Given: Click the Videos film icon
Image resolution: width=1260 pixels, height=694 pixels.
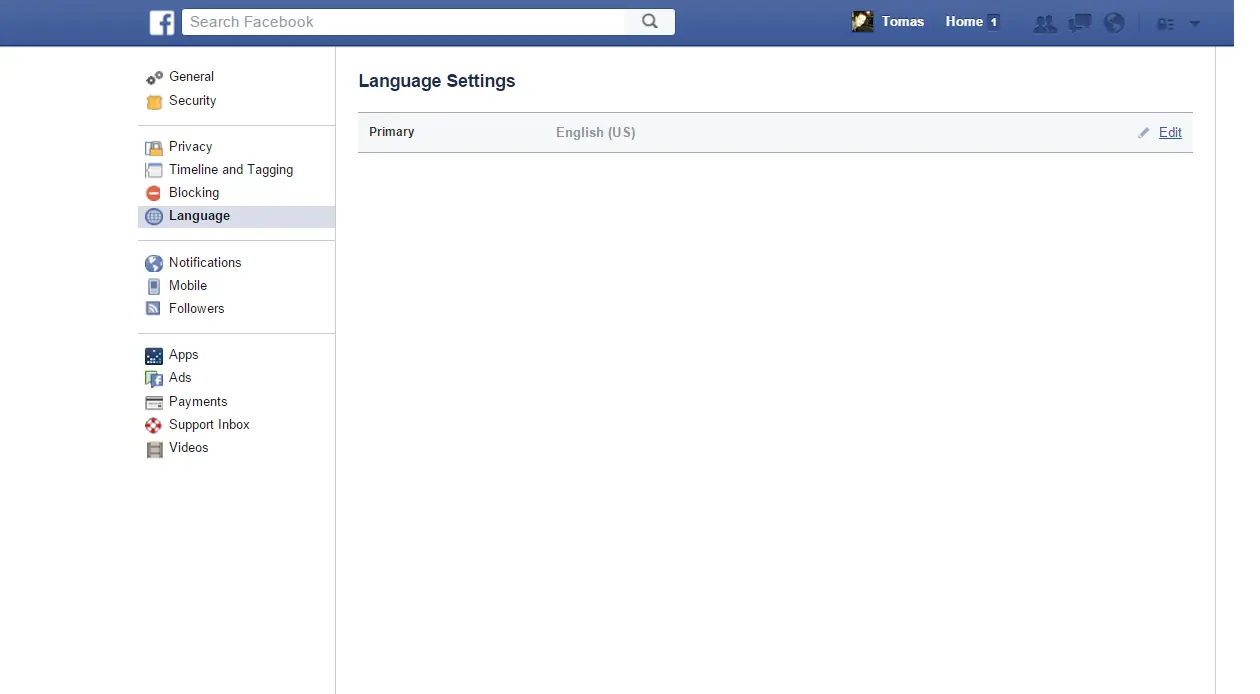Looking at the screenshot, I should coord(154,448).
